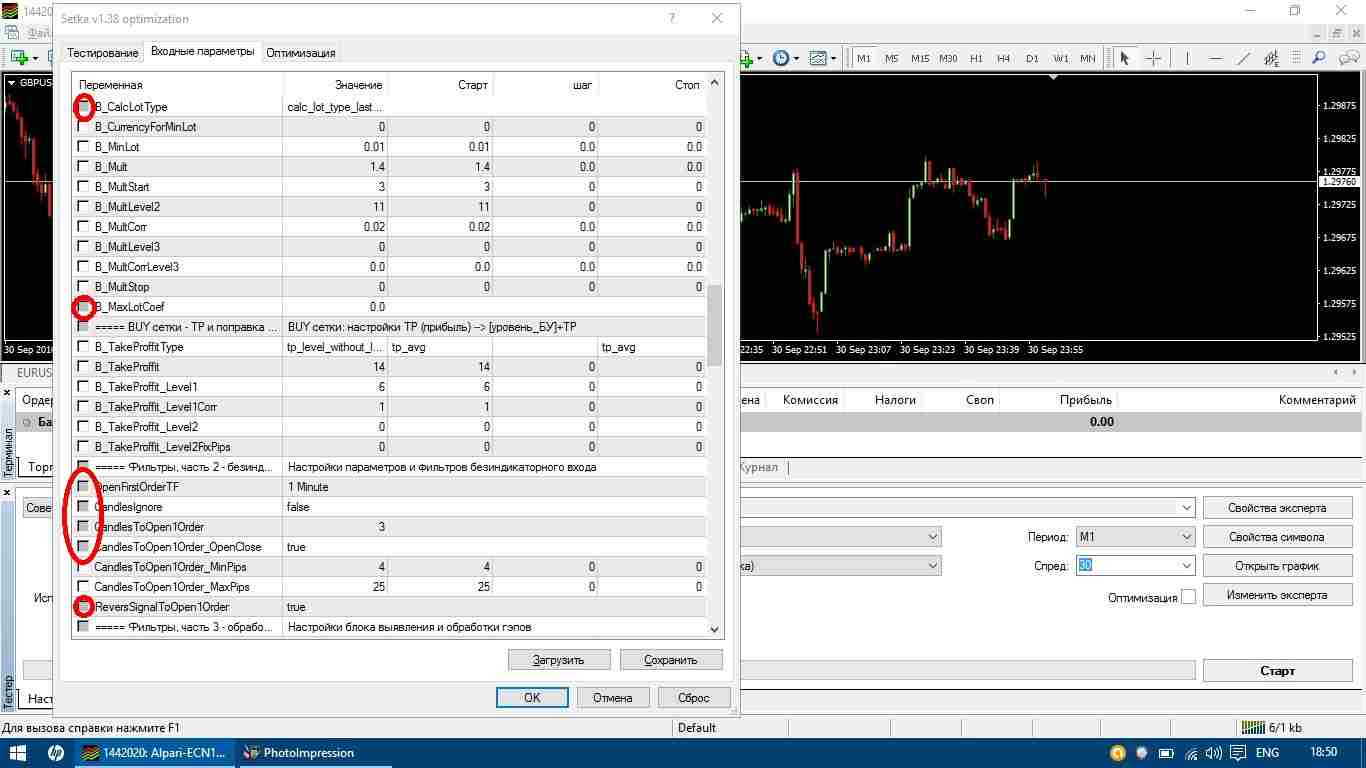Select the arrow cursor tool

[x=1125, y=58]
